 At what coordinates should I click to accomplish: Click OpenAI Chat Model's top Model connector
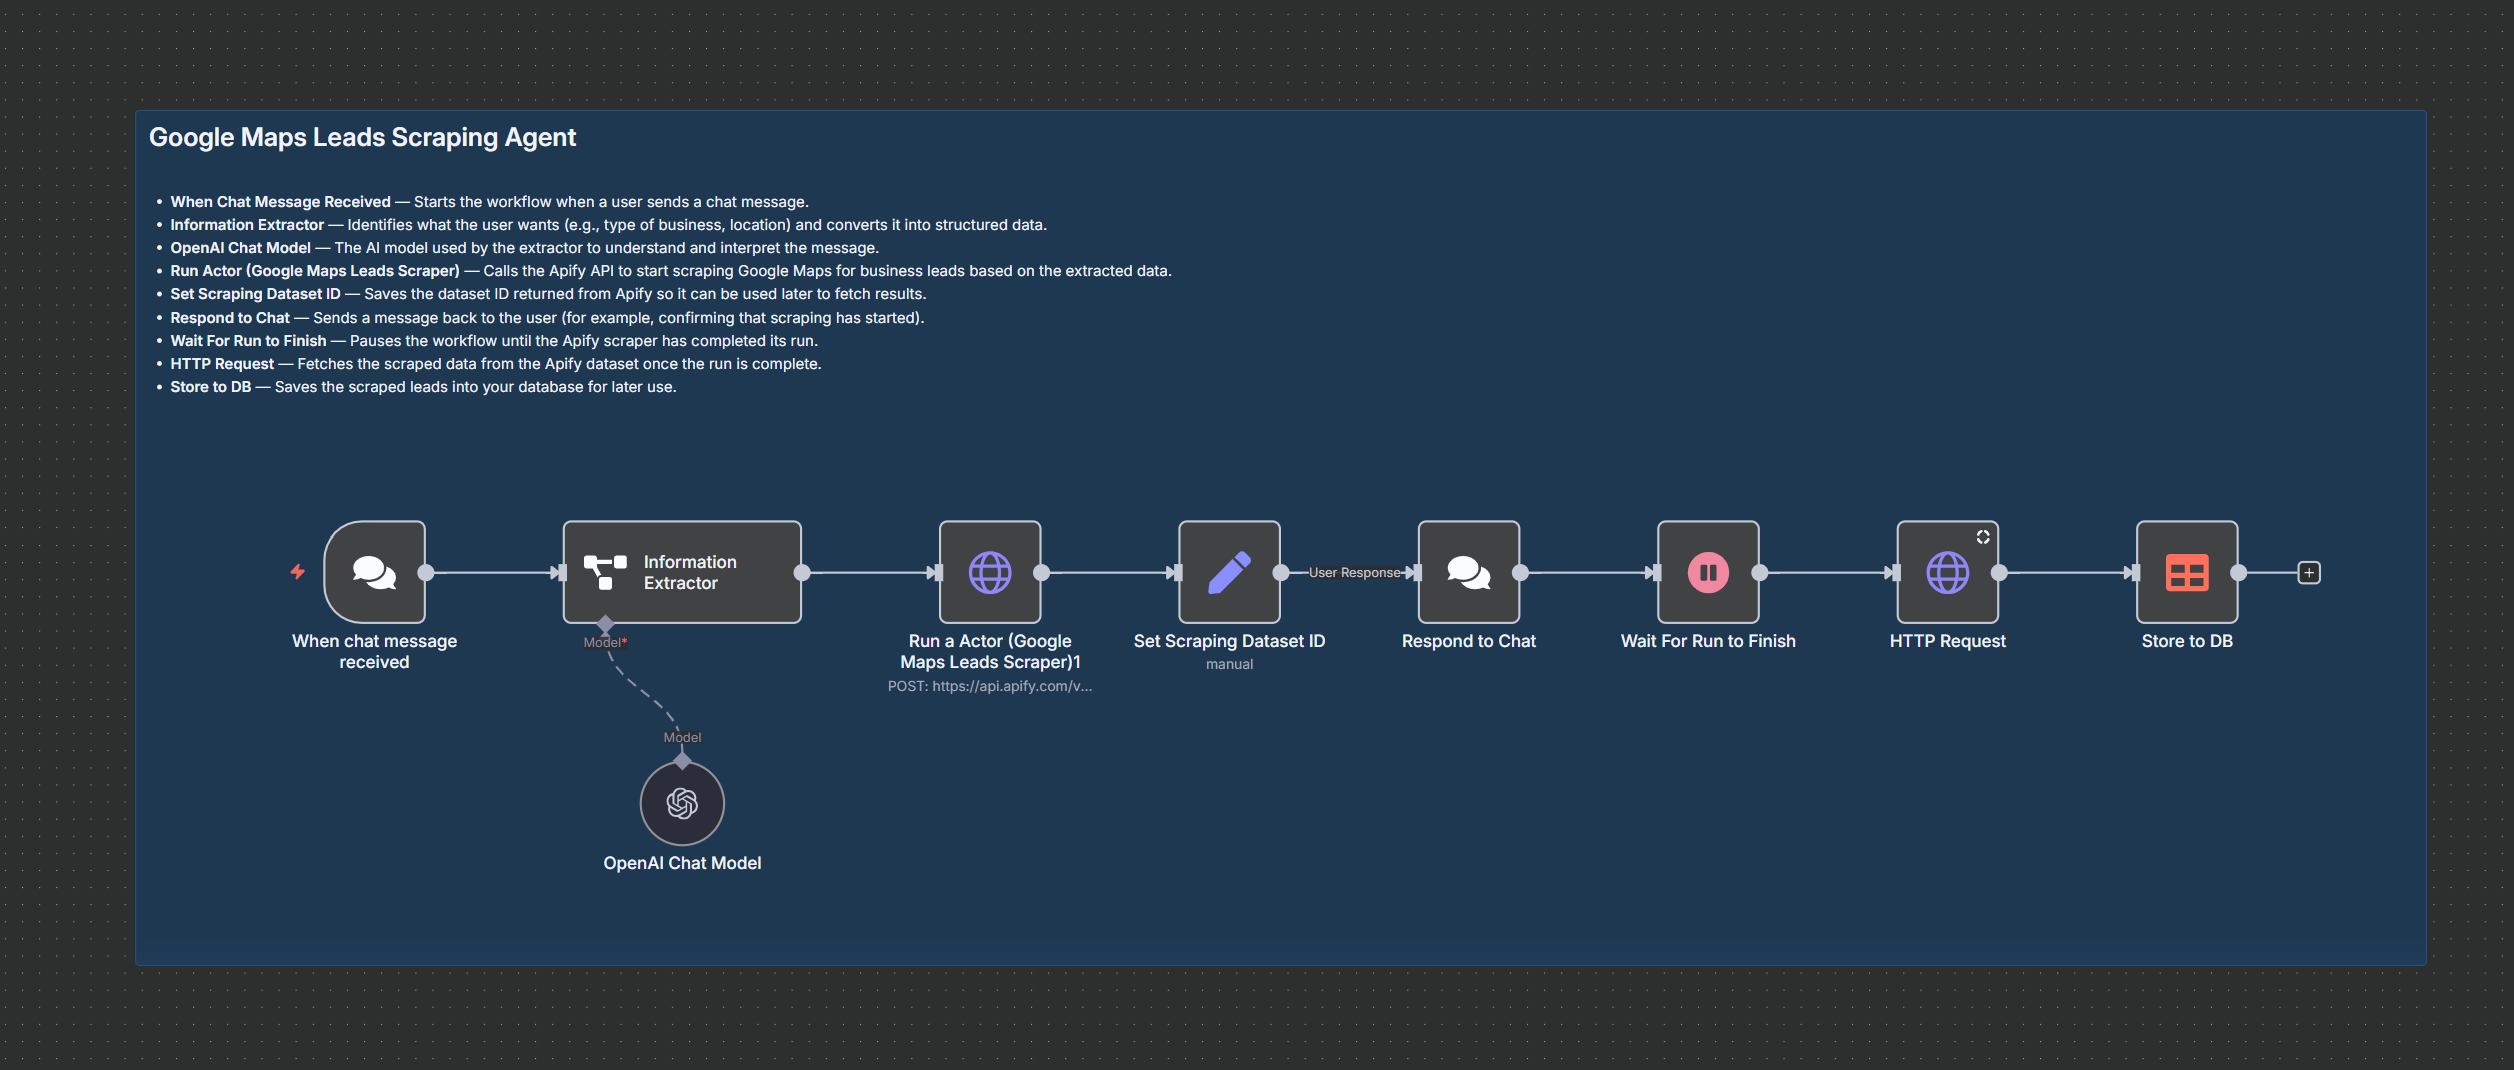point(682,761)
